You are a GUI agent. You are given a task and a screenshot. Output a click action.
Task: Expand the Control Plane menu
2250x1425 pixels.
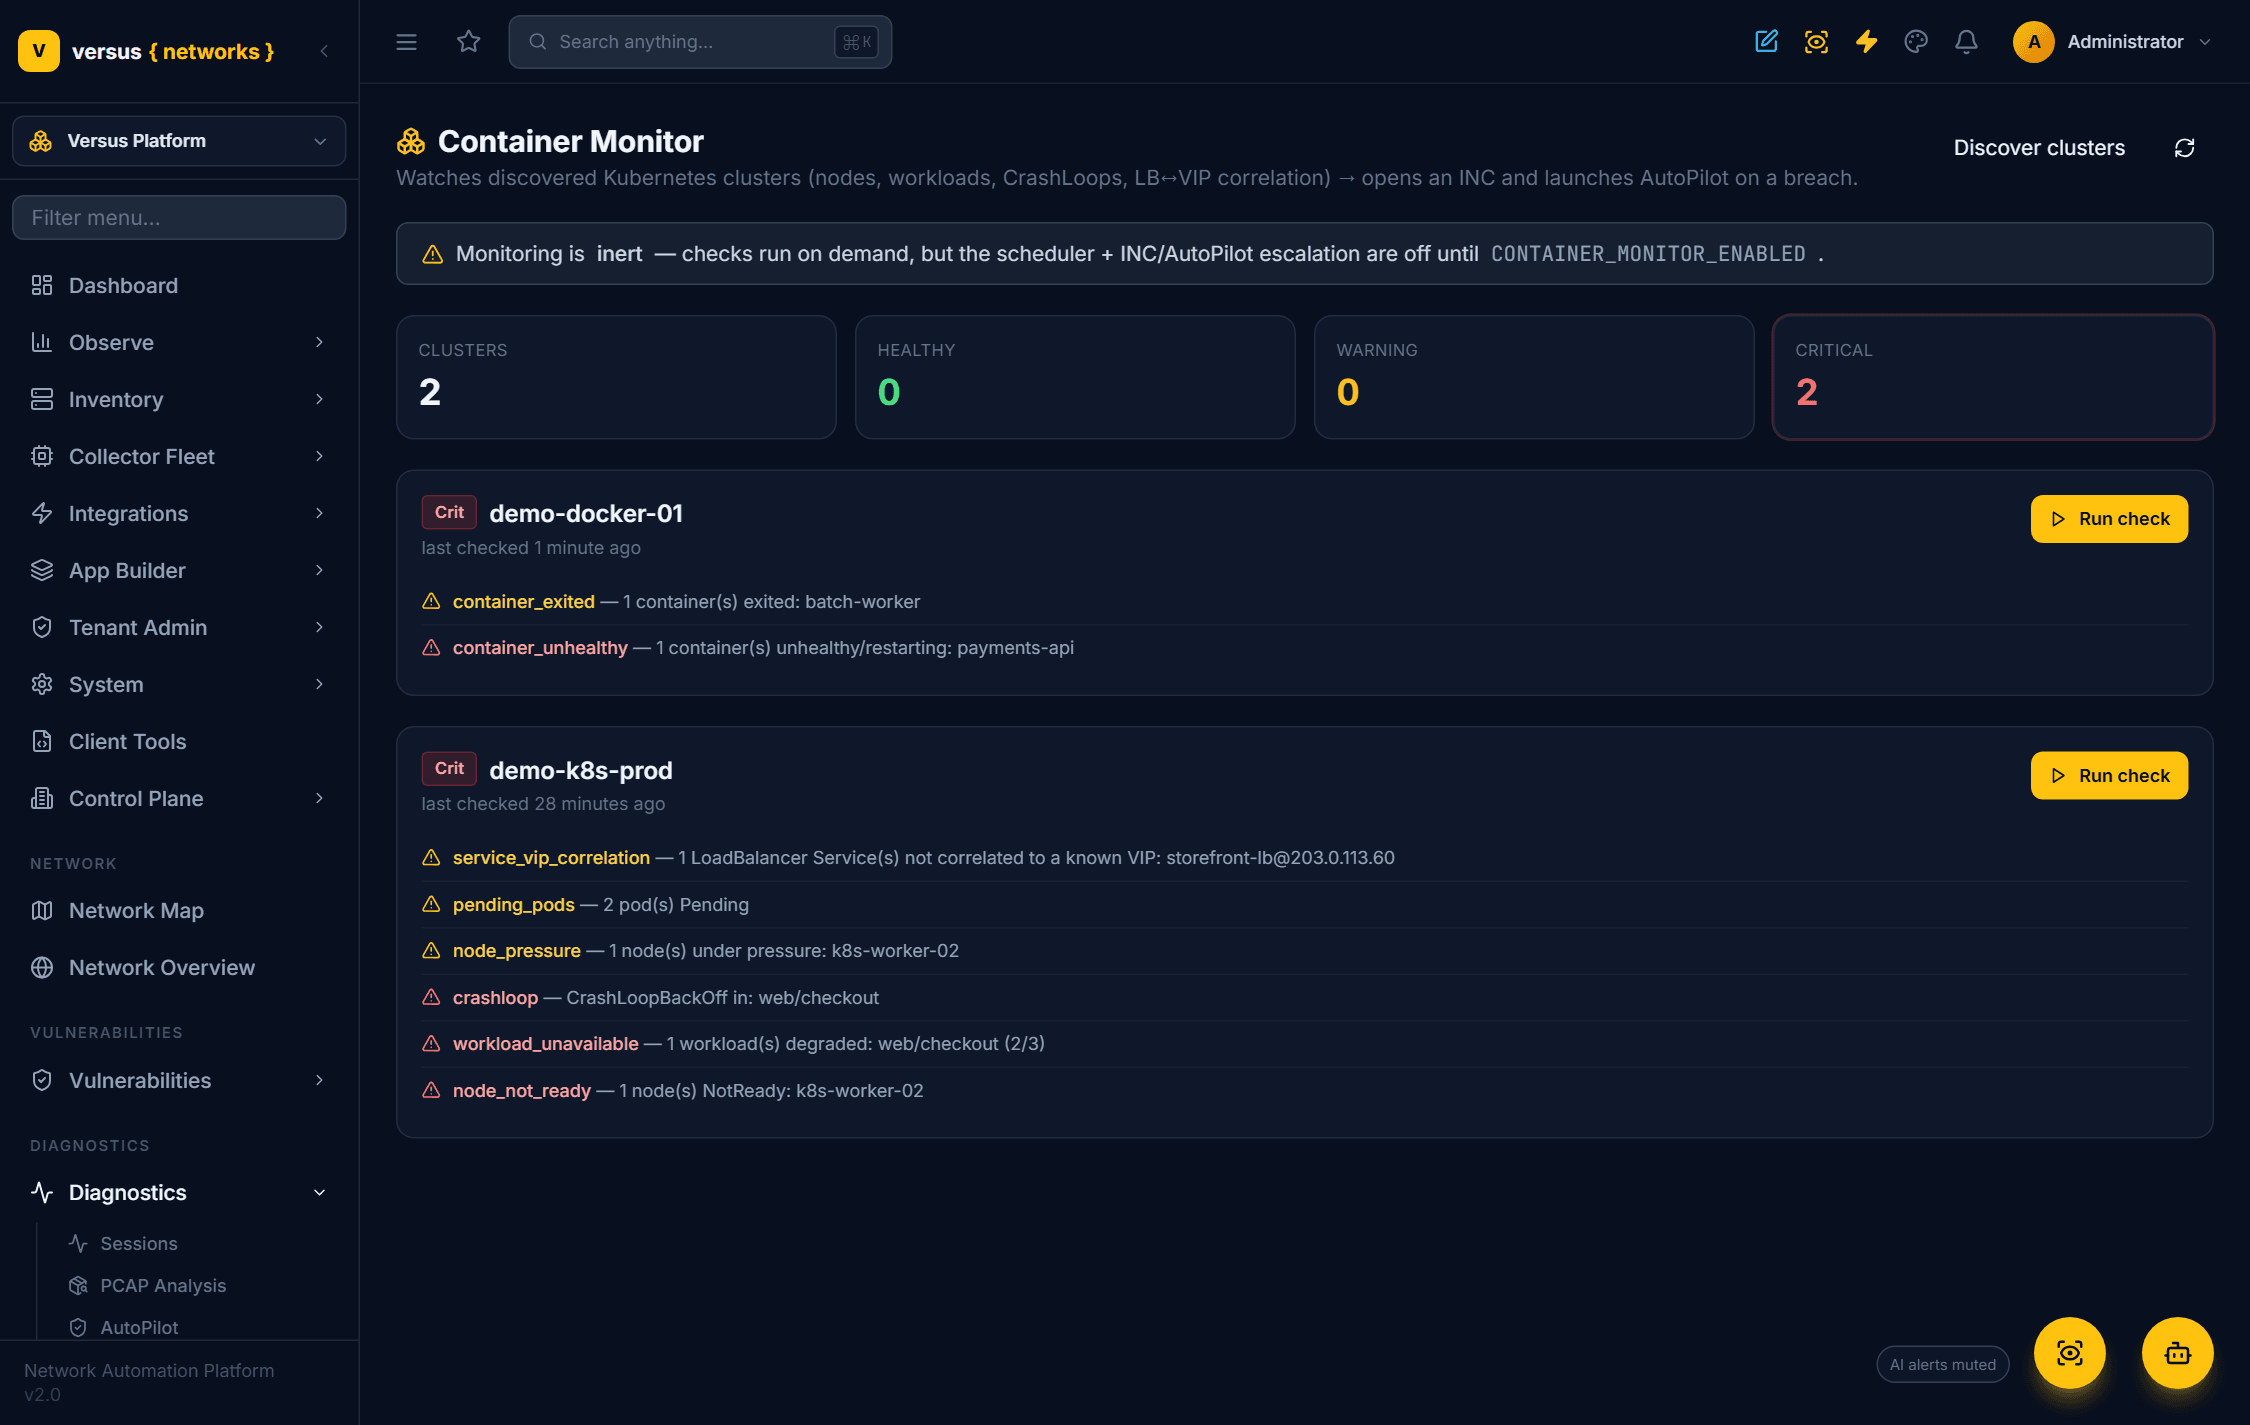point(179,798)
